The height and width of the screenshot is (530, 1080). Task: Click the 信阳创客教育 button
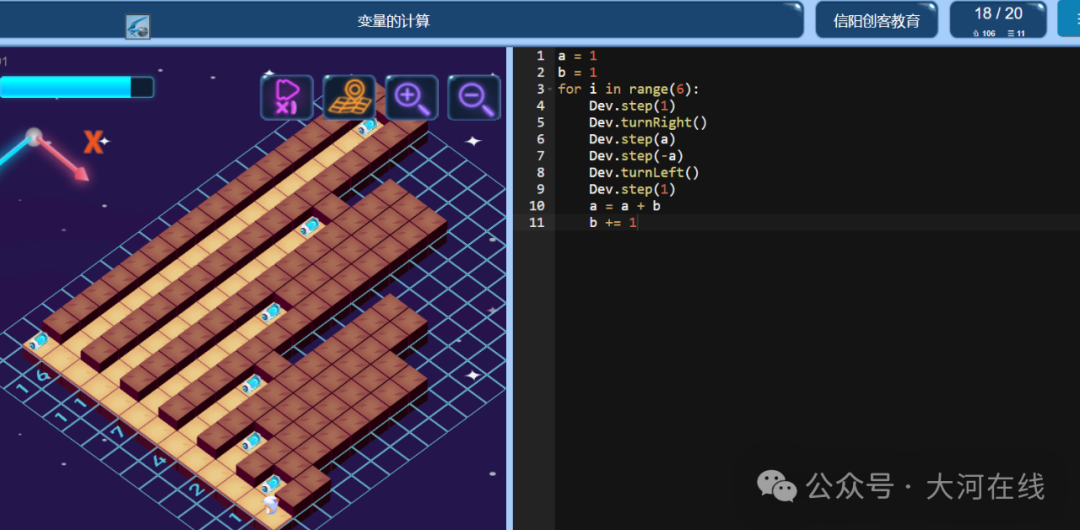point(876,21)
